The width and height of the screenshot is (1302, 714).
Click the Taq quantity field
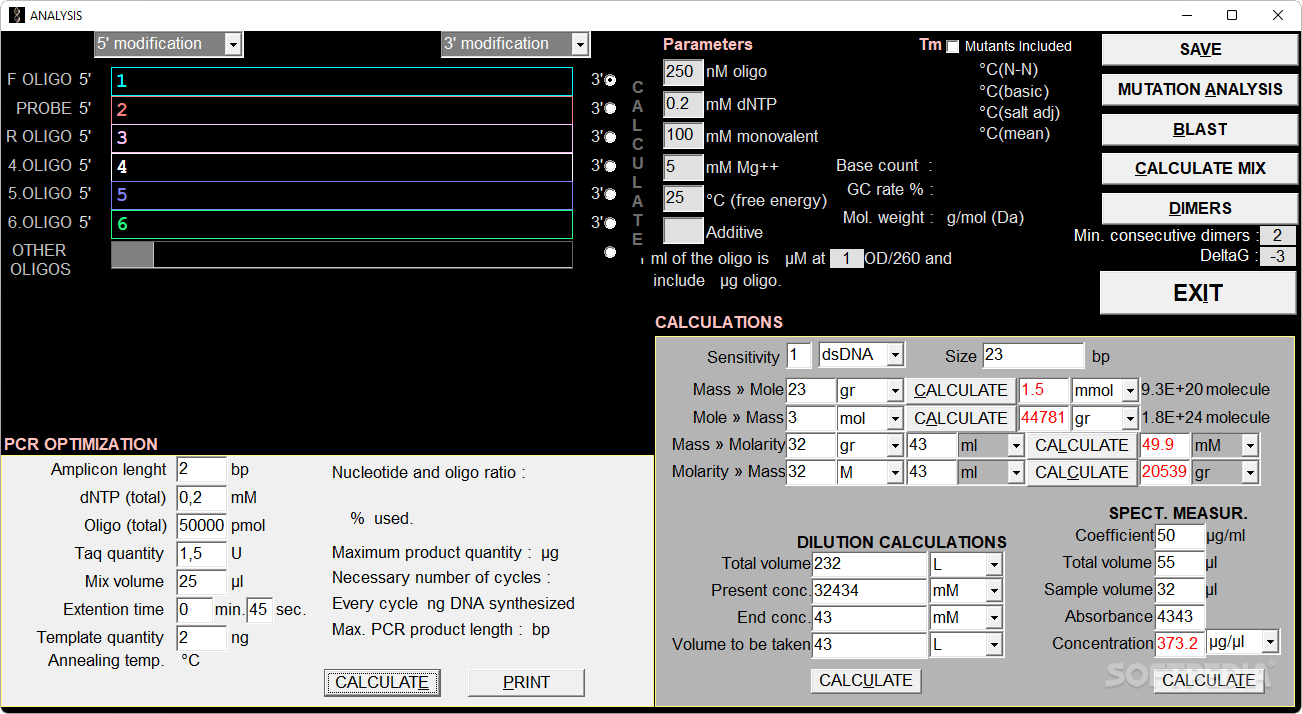tap(201, 553)
